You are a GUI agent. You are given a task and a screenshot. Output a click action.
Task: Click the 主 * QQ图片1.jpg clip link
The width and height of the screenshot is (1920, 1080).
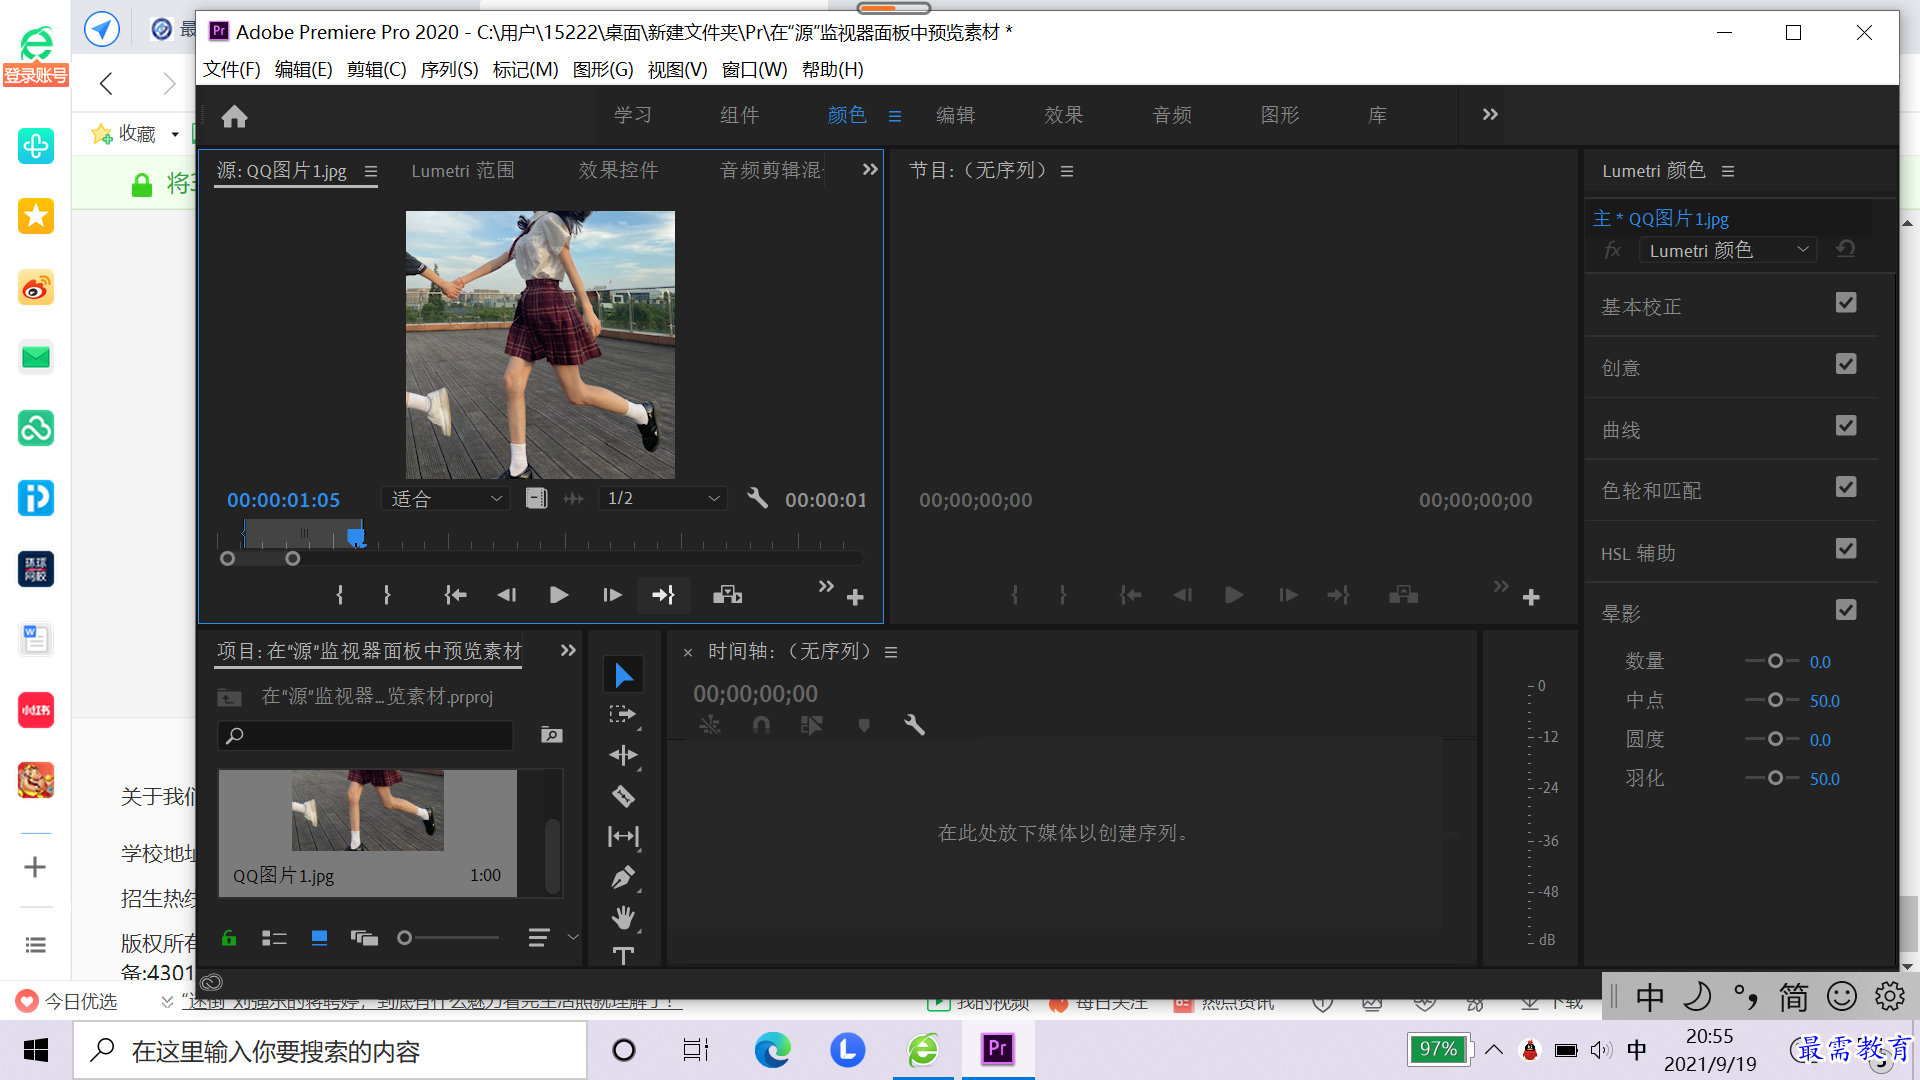click(x=1661, y=218)
